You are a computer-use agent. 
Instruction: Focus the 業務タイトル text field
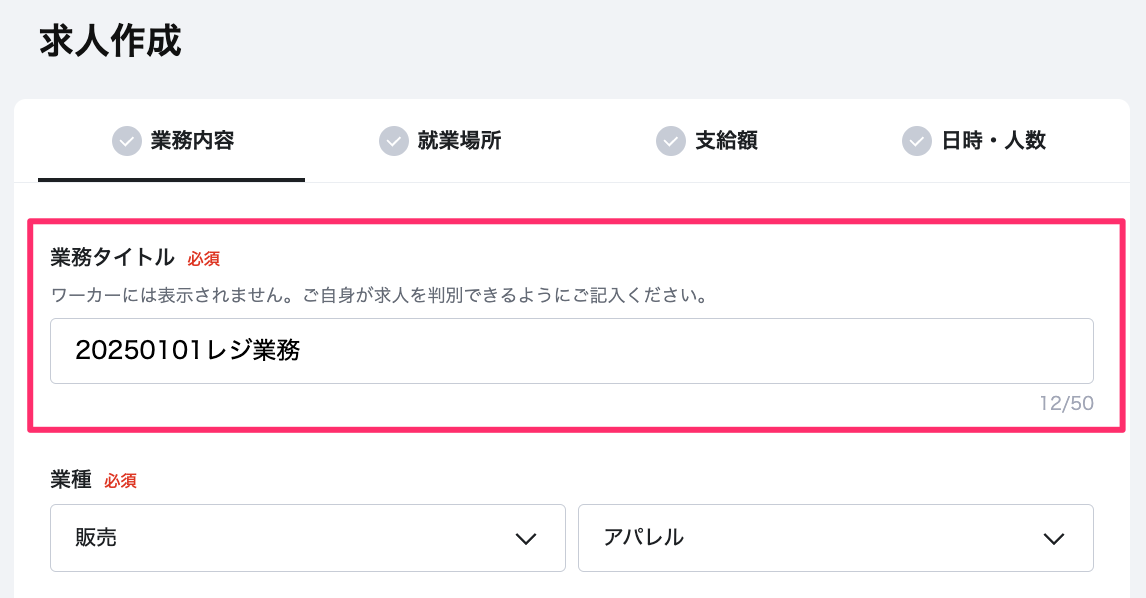(x=571, y=351)
